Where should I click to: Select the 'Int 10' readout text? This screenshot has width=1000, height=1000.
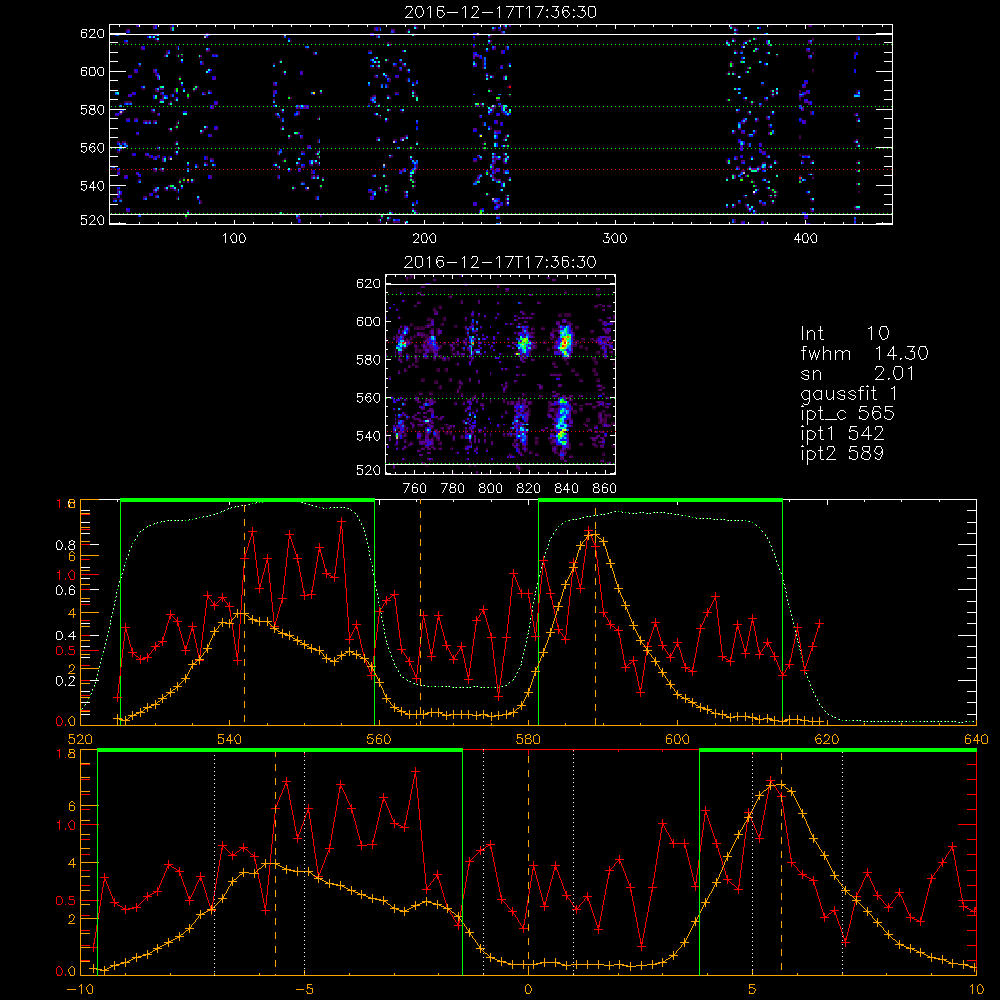[845, 333]
